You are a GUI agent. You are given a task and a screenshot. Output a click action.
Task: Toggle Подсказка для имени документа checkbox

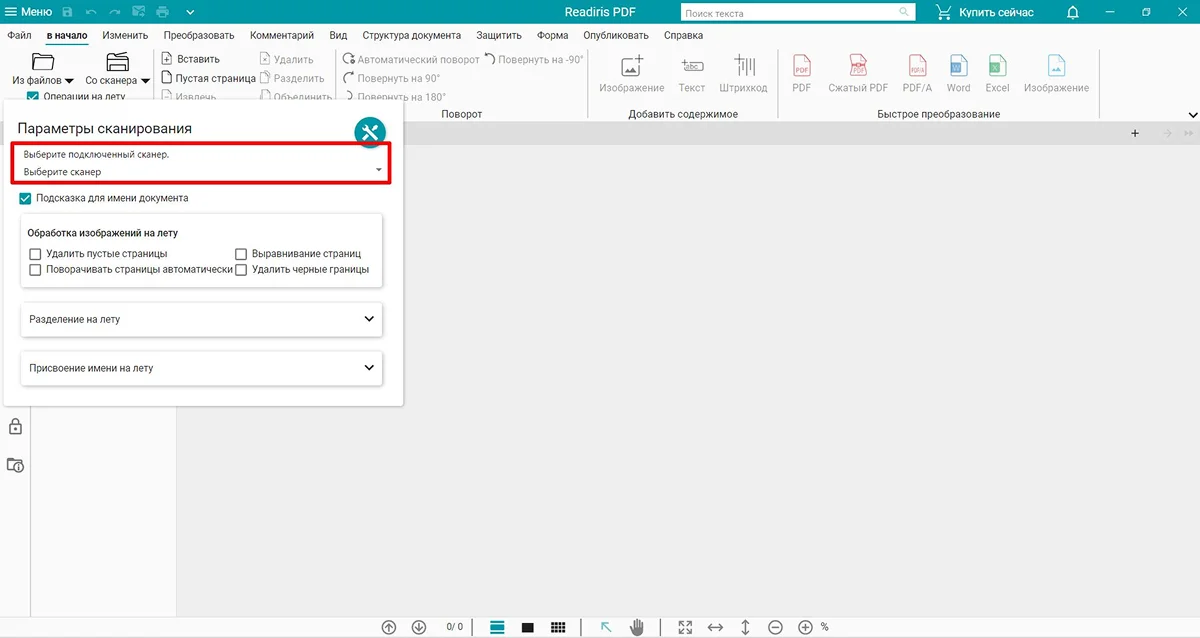[x=26, y=198]
